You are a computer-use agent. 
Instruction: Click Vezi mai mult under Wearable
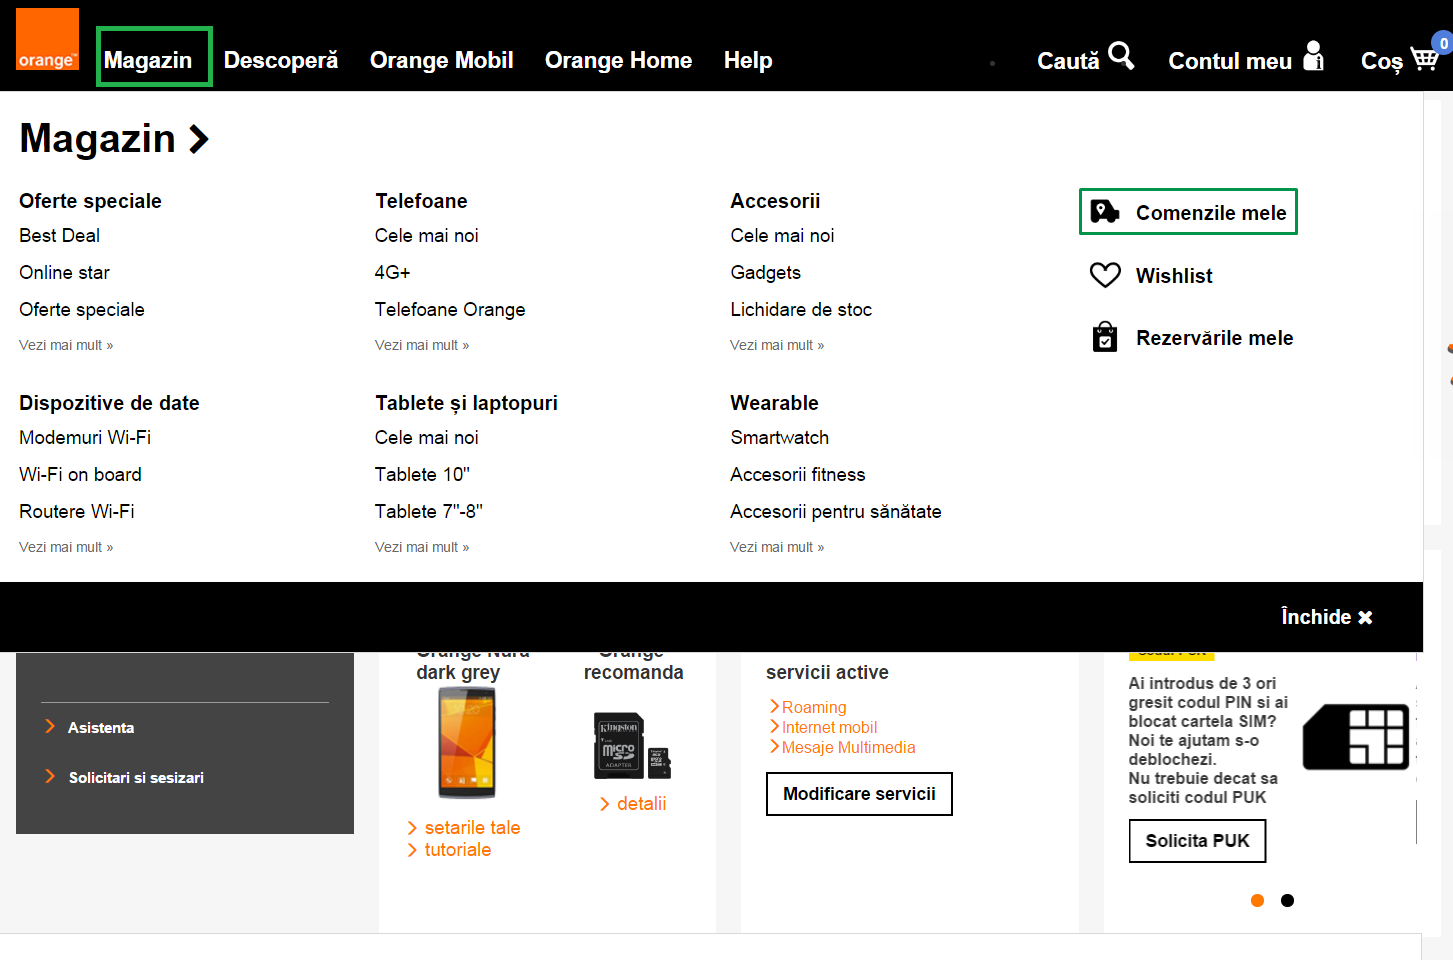[777, 547]
